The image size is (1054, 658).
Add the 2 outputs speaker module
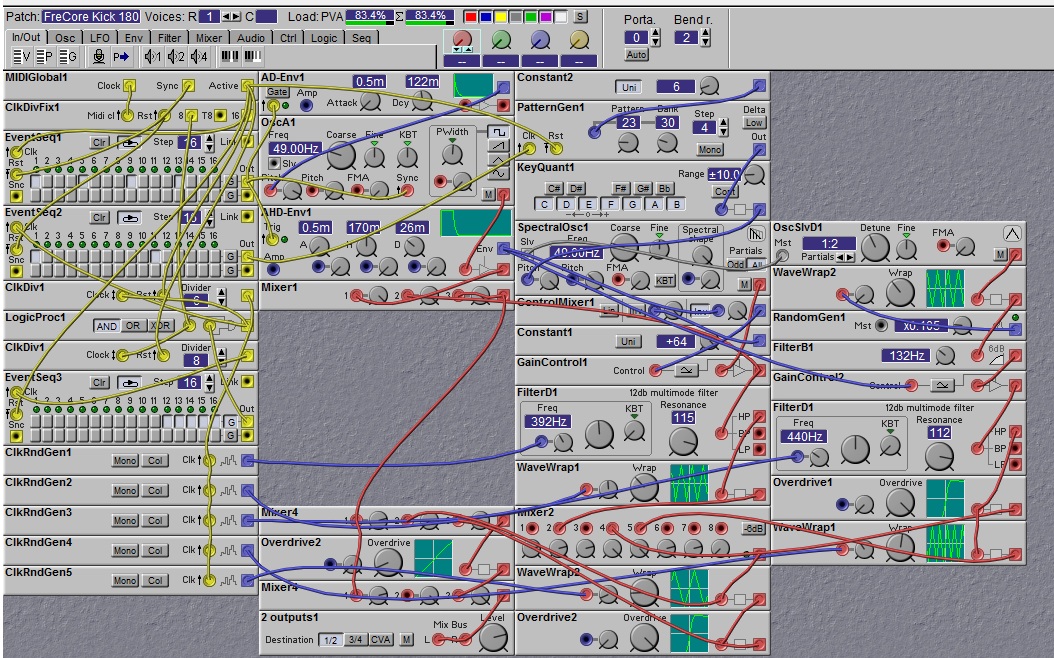(x=176, y=56)
